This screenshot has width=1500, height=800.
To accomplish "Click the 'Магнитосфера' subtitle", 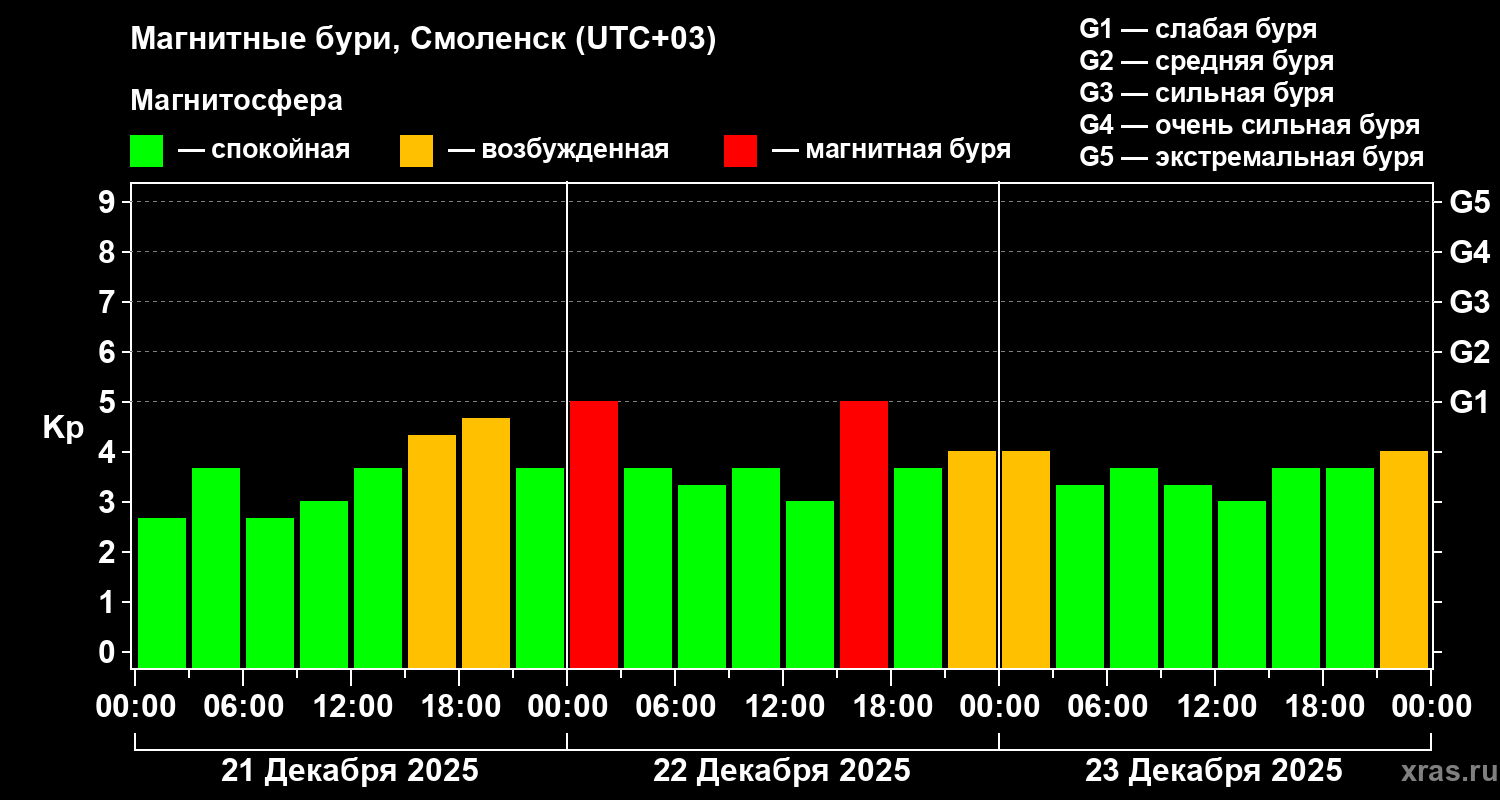I will click(x=237, y=101).
